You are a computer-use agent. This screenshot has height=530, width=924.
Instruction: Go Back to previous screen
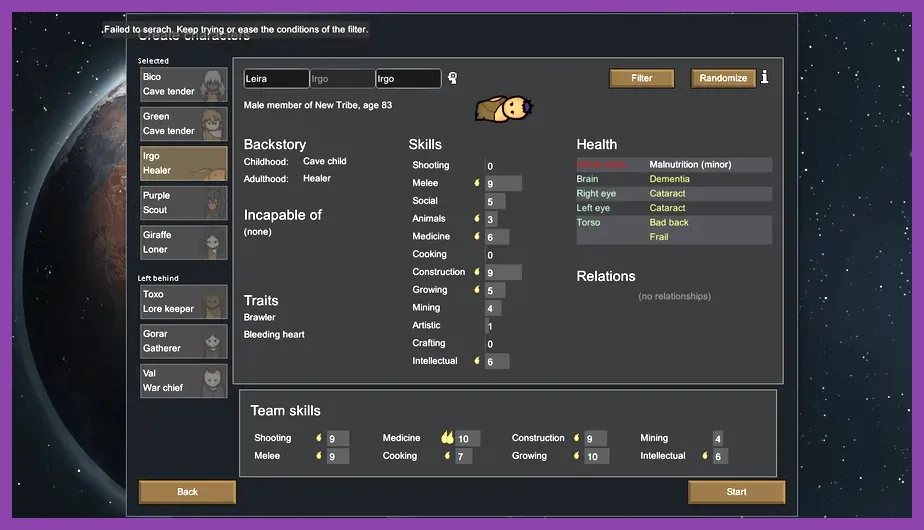point(187,492)
